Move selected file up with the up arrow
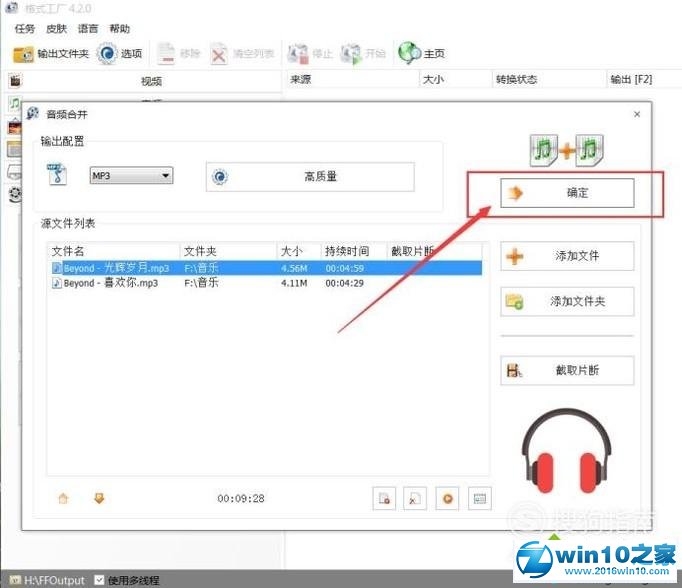This screenshot has width=682, height=588. tap(63, 498)
